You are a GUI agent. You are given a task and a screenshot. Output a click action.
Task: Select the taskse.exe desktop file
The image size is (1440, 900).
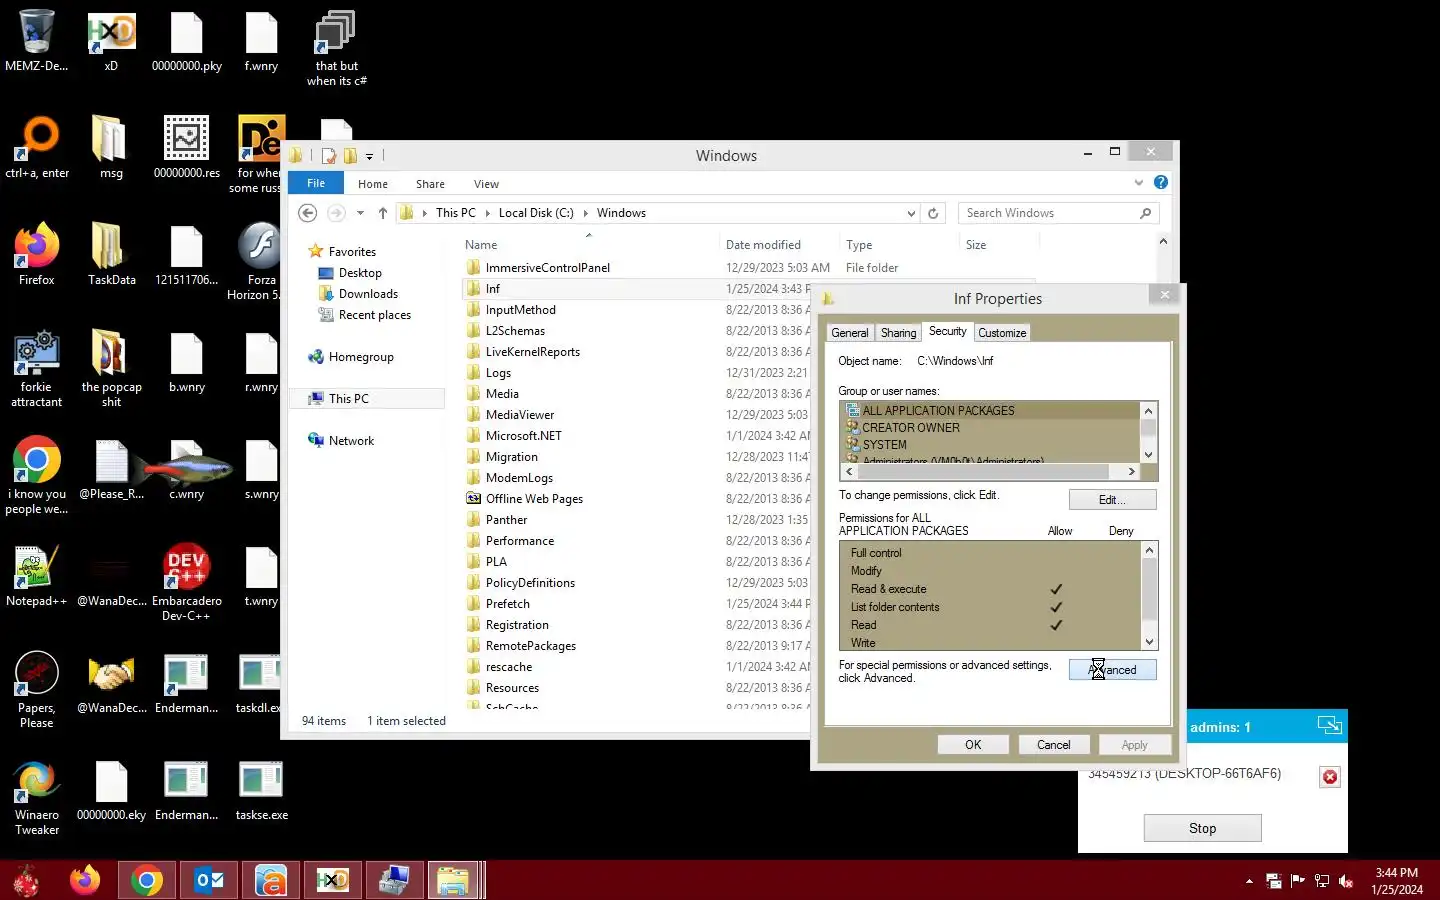coord(261,790)
